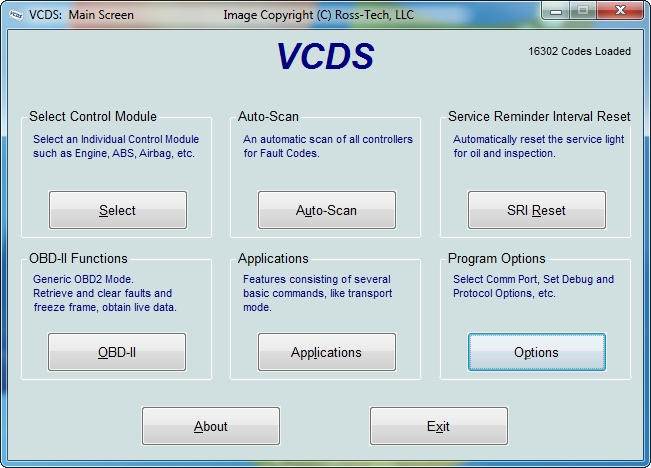Image resolution: width=651 pixels, height=468 pixels.
Task: Click the 'Select Control Module' group label
Action: click(x=93, y=116)
